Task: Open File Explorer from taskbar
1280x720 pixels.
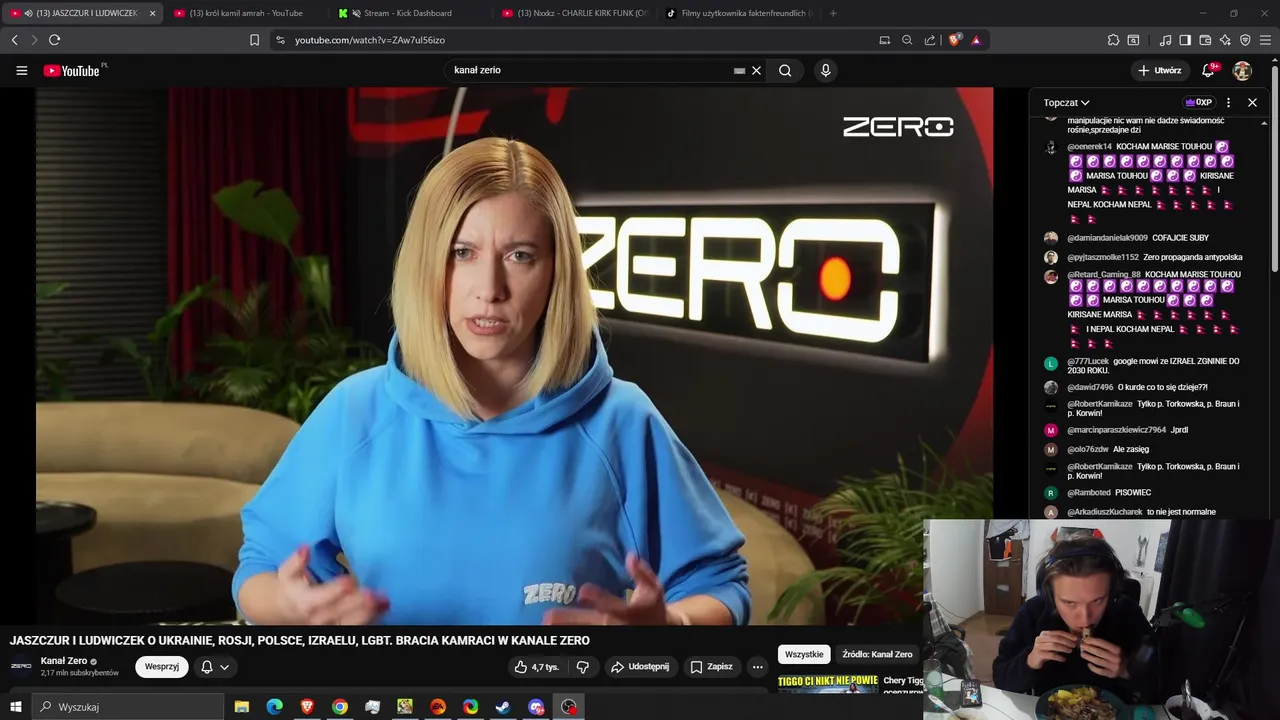Action: pyautogui.click(x=242, y=707)
